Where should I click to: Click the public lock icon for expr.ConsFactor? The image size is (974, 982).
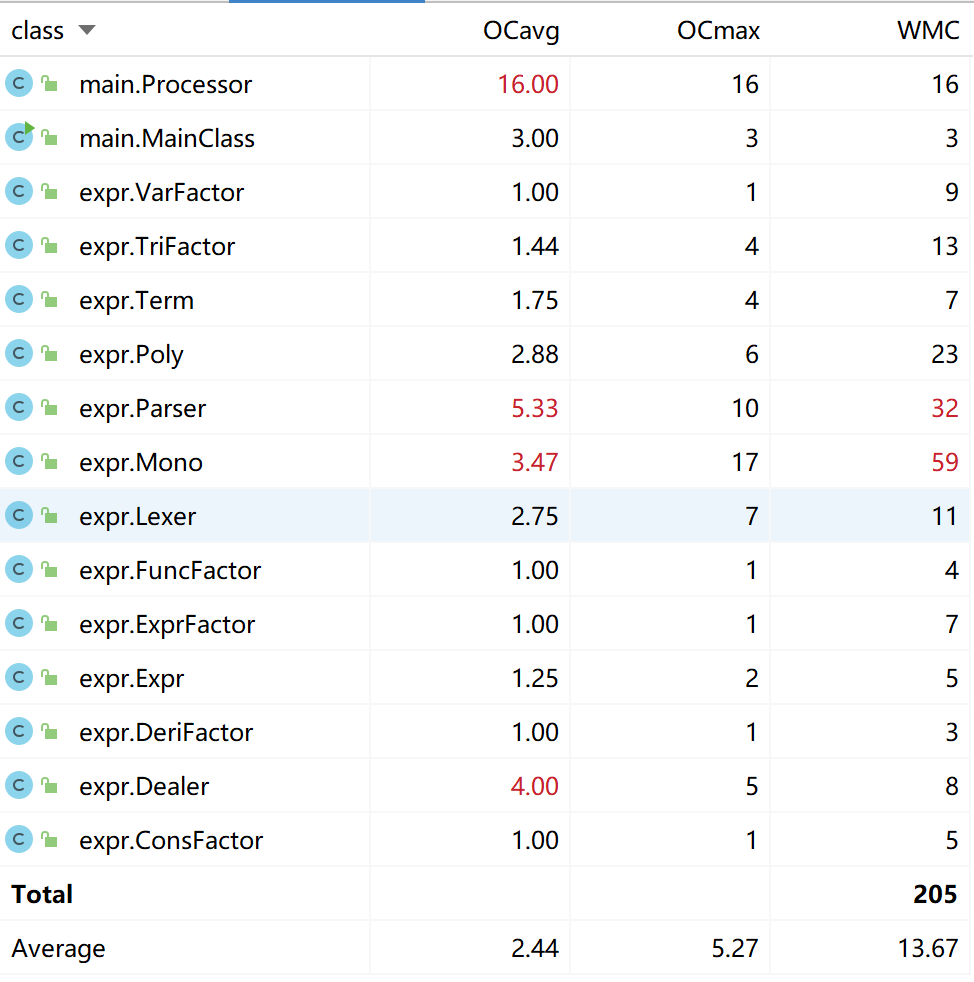pos(49,839)
